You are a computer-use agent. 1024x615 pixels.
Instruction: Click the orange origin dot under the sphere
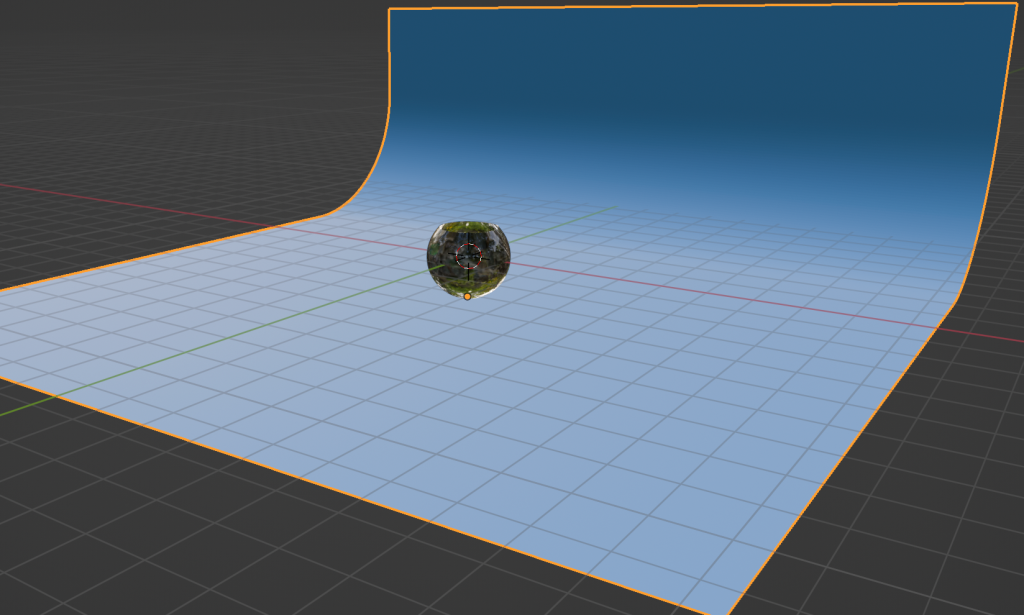pos(467,296)
